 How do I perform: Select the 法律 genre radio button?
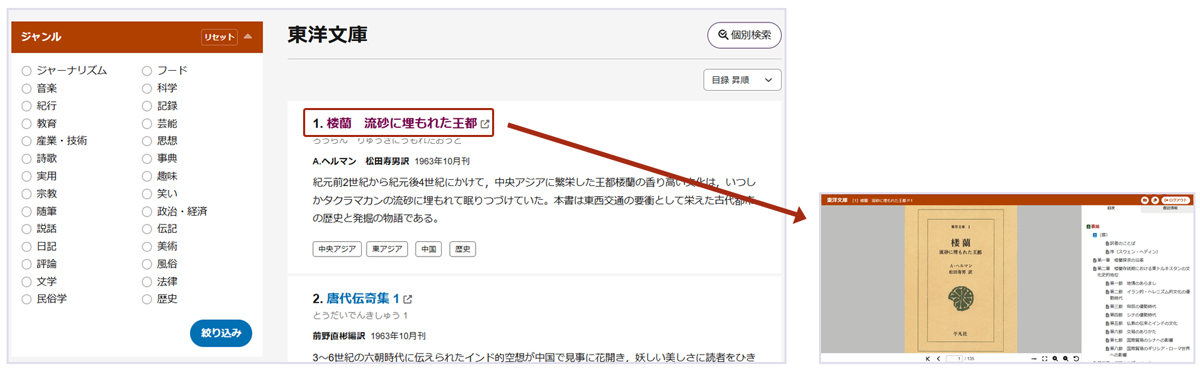146,281
